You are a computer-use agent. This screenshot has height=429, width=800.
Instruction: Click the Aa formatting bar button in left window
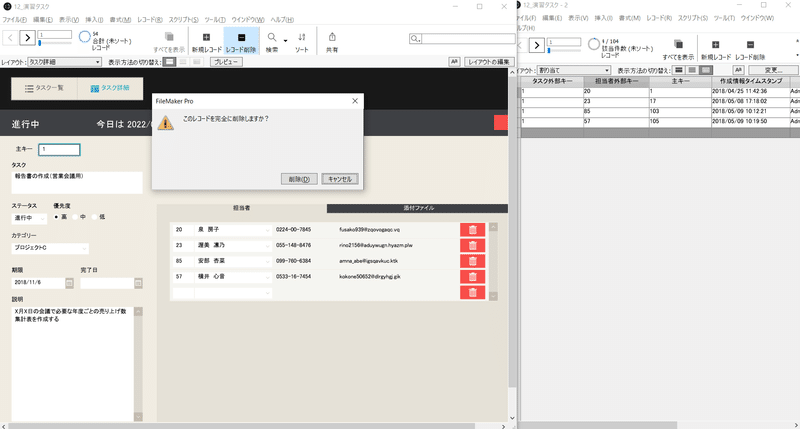454,62
